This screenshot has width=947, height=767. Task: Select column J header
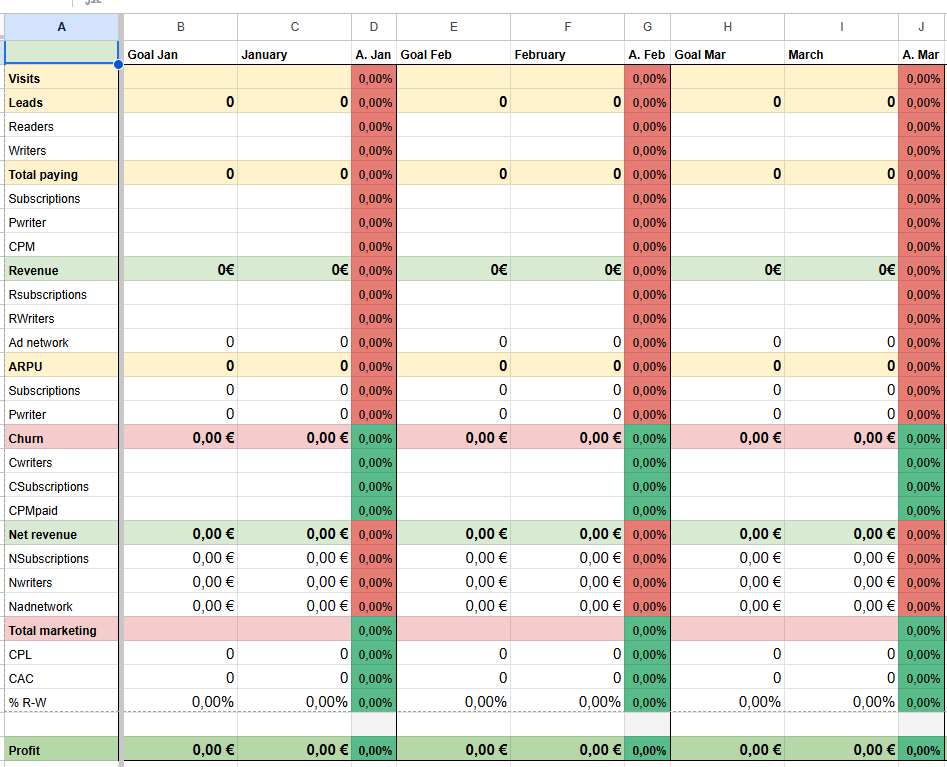(921, 27)
